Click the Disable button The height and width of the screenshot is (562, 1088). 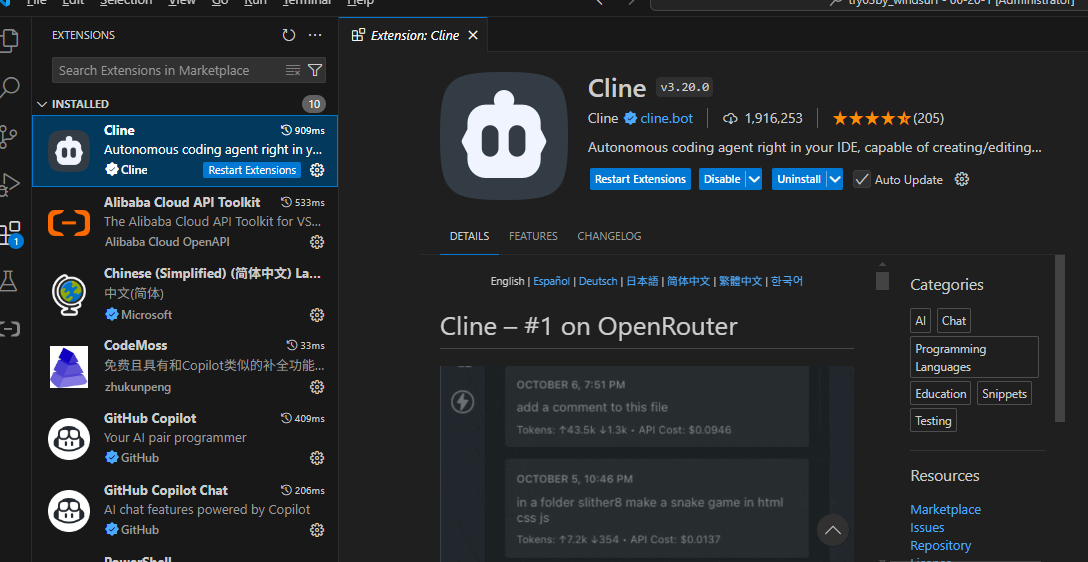pos(722,179)
